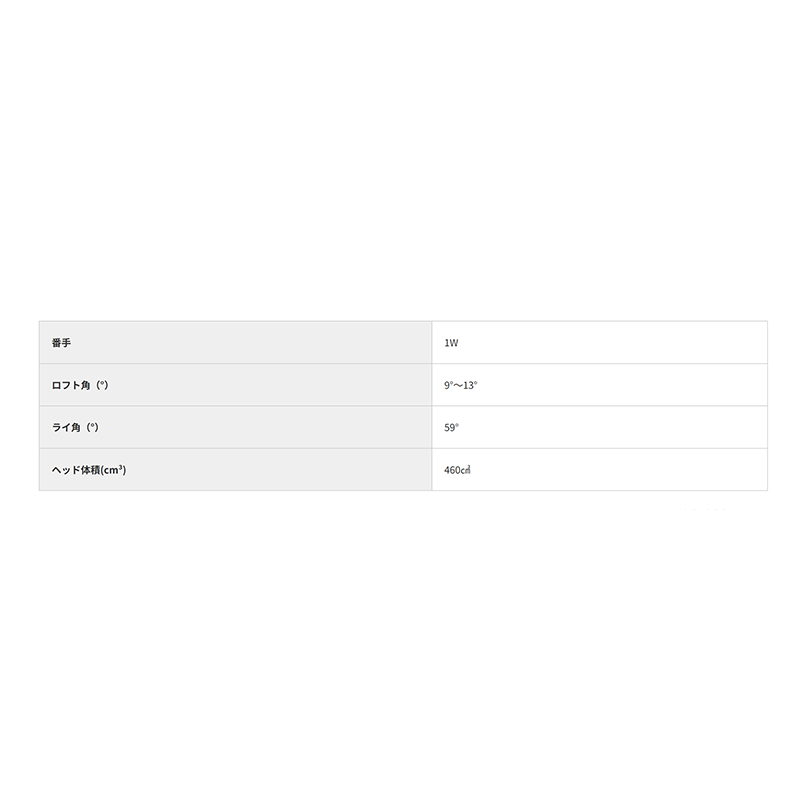Screen dimensions: 800x800
Task: Select the 1W value cell
Action: (600, 342)
